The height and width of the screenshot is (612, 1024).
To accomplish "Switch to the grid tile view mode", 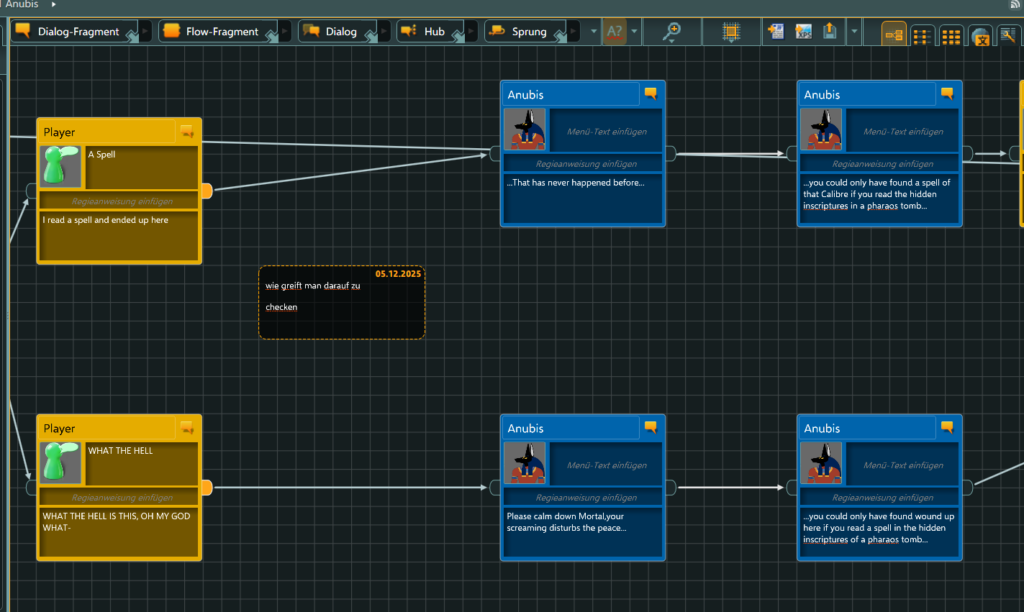I will point(952,37).
